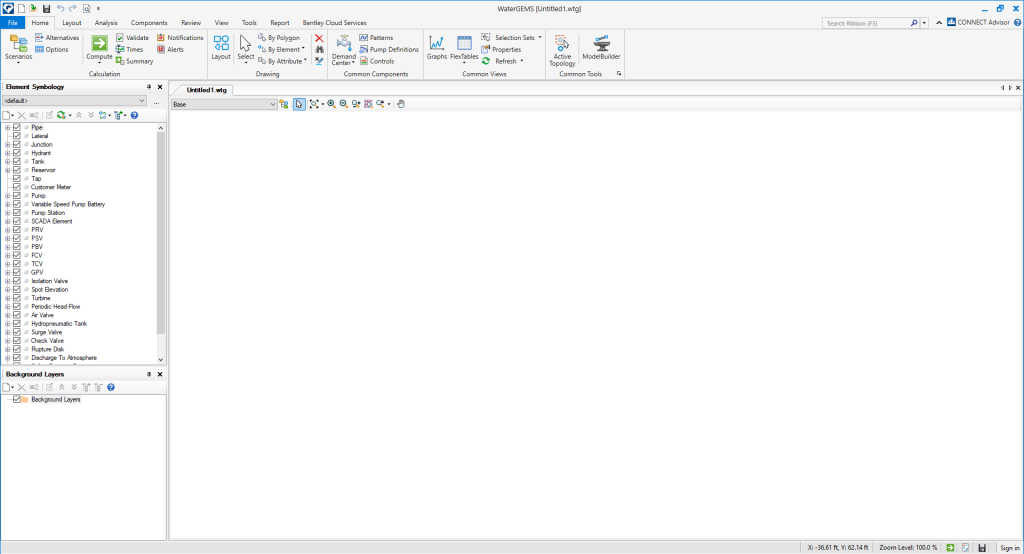Open CONNECT Advisor
1024x554 pixels.
pos(978,22)
